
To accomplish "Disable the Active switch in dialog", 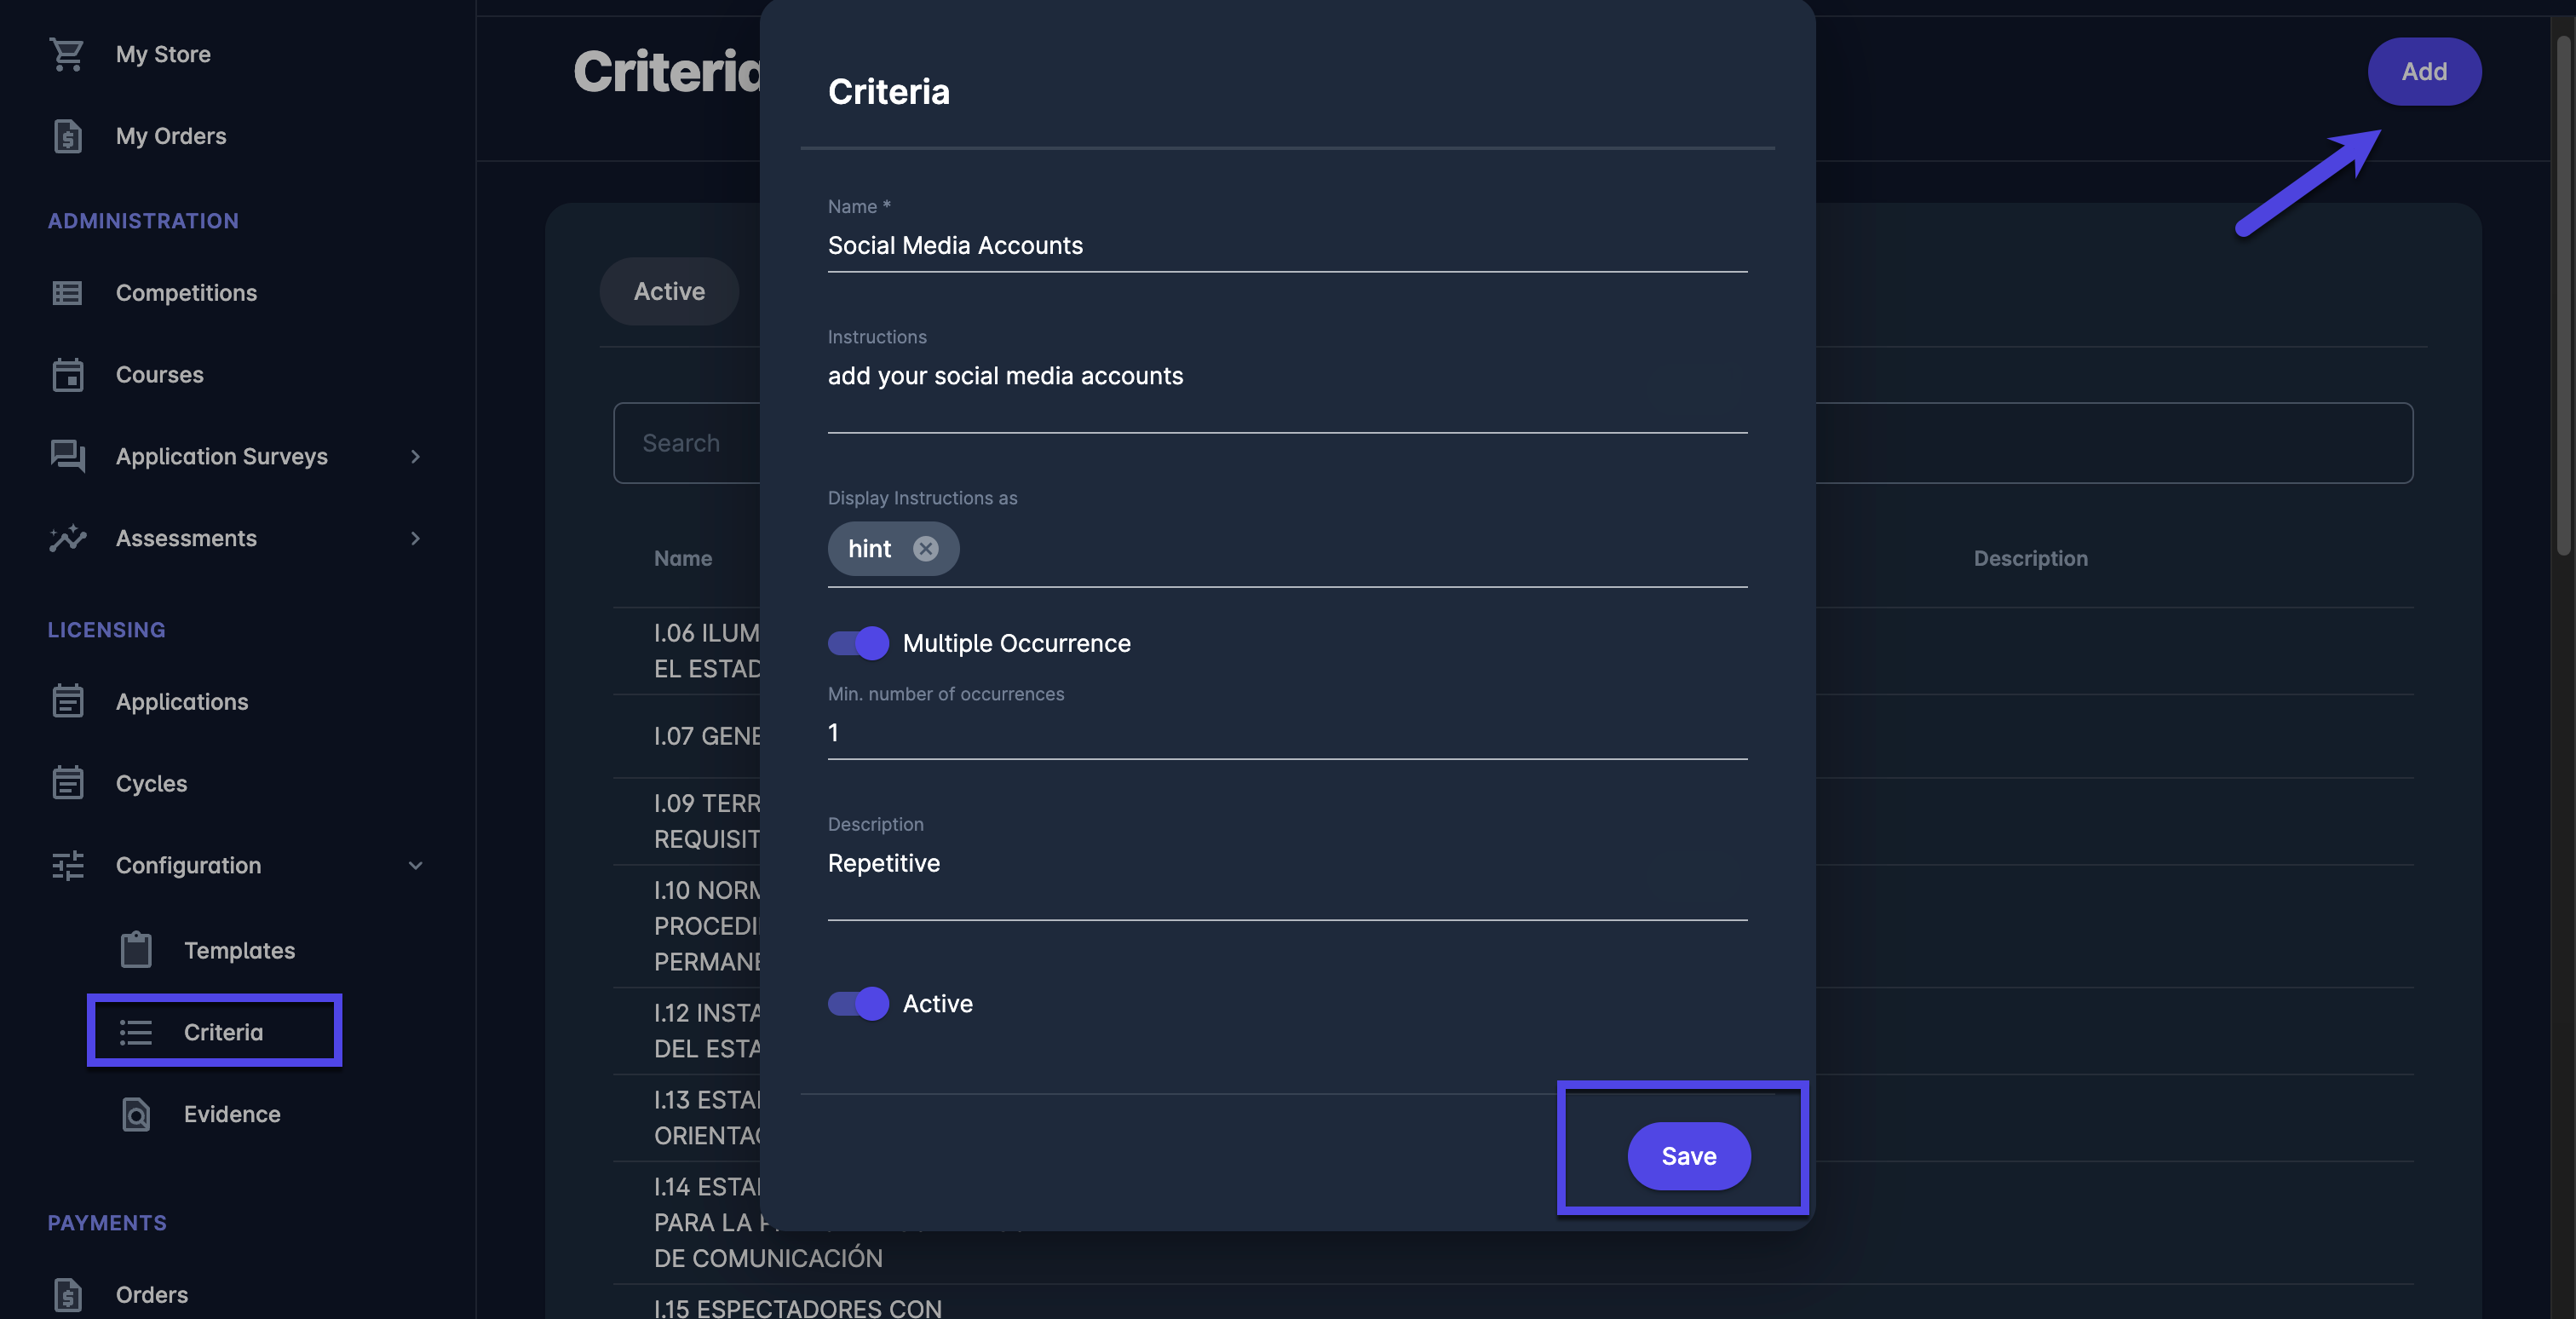I will (859, 1003).
